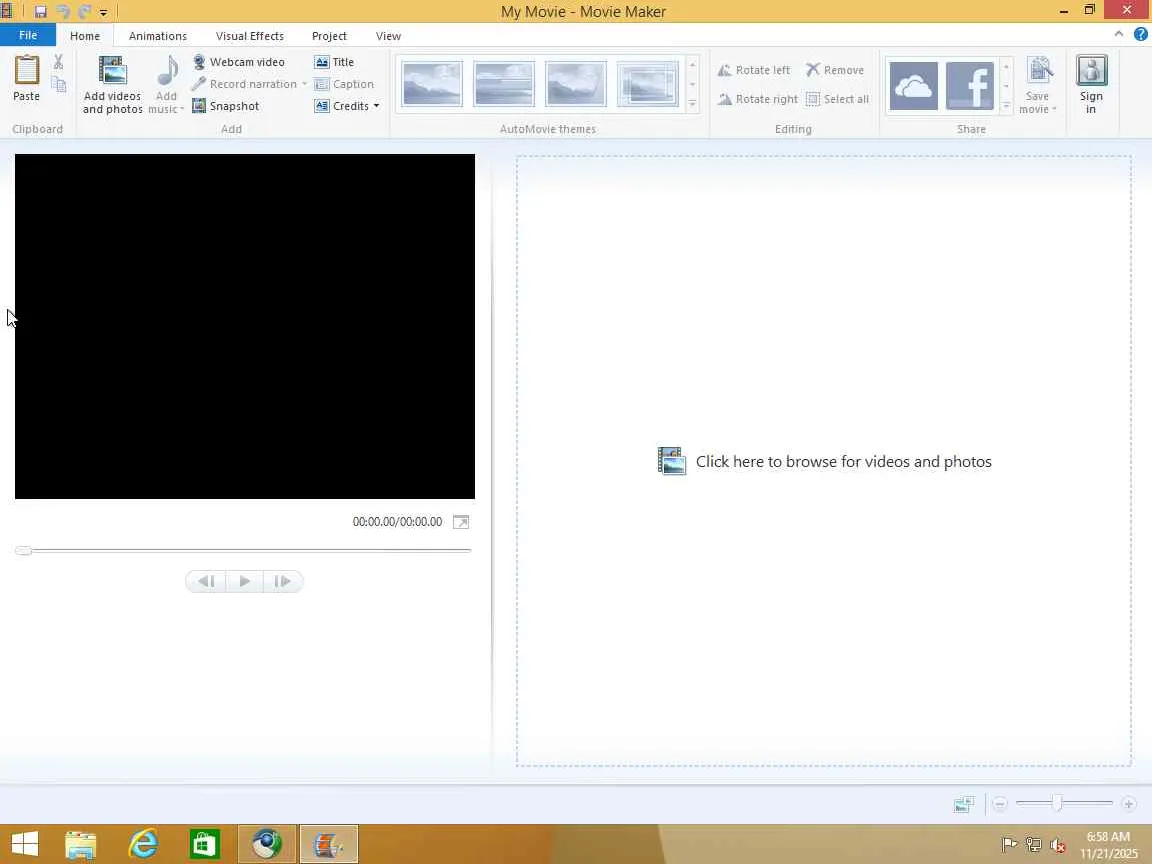Open the View tab
Viewport: 1152px width, 864px height.
[388, 35]
